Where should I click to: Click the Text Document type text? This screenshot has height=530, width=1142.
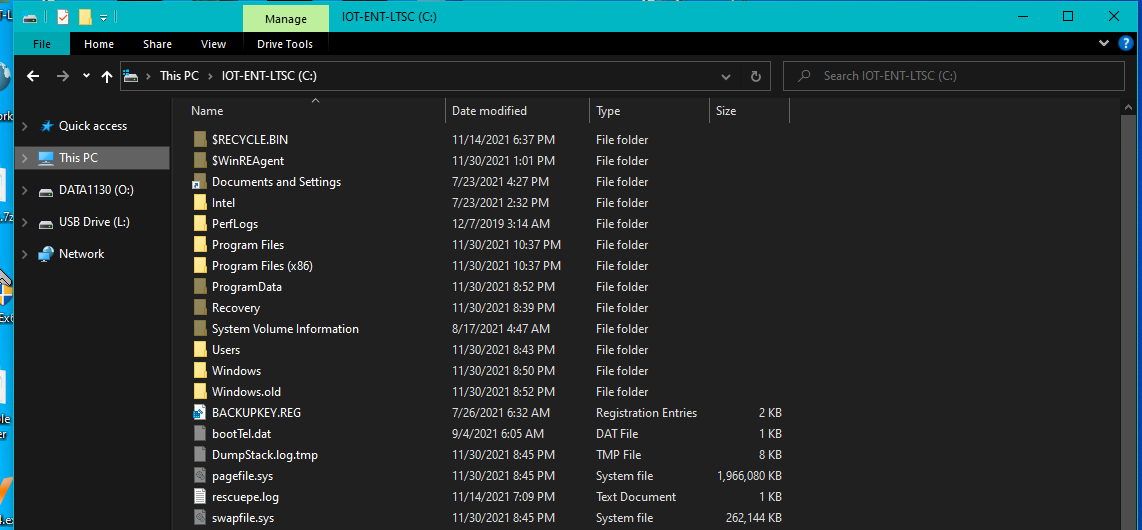[x=636, y=497]
